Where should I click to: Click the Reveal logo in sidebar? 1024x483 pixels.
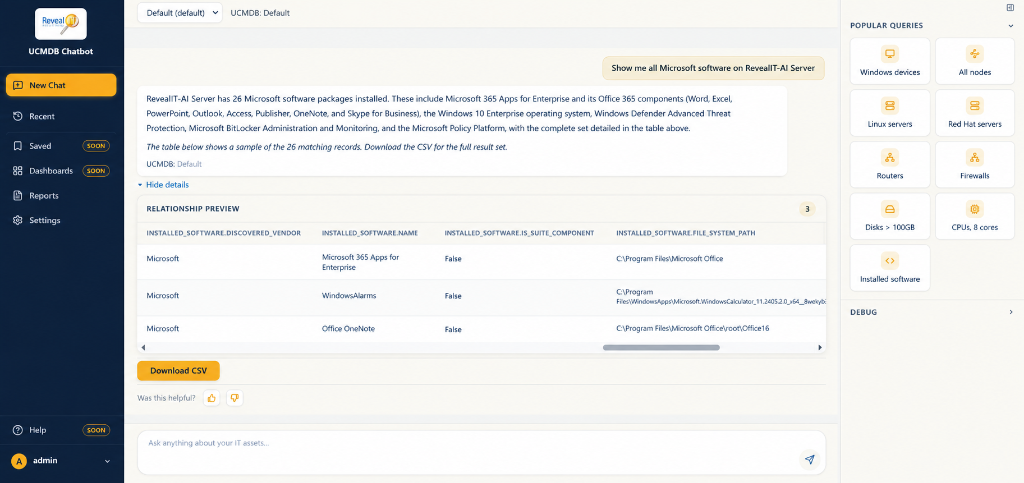(61, 23)
